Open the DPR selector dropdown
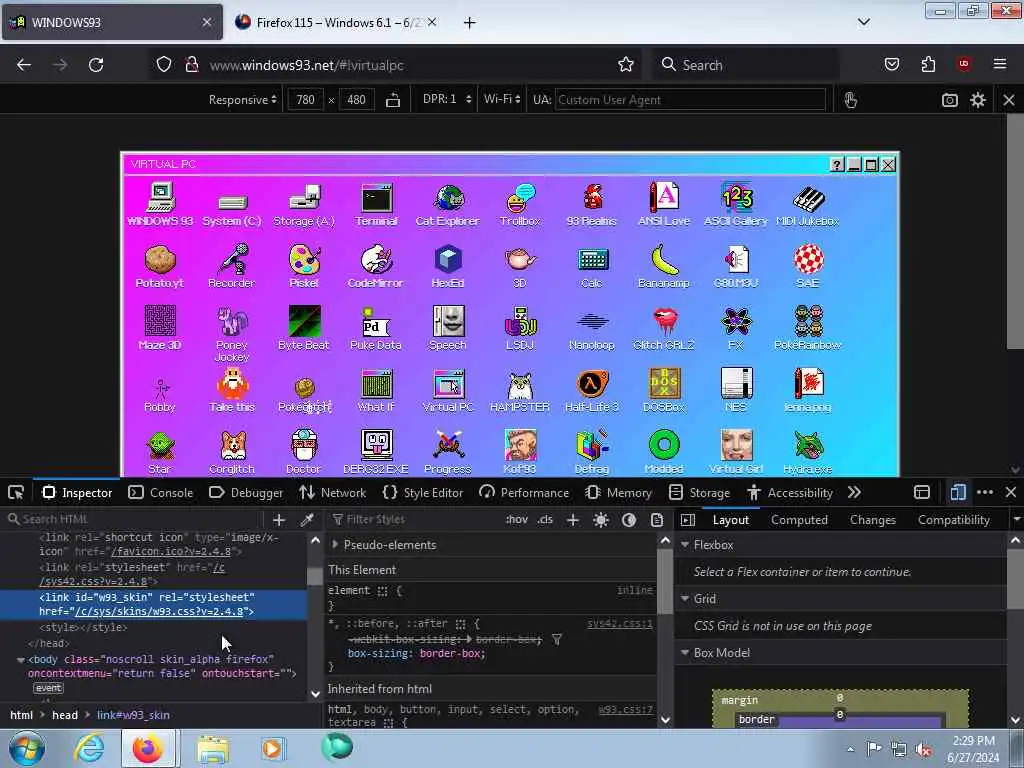Image resolution: width=1024 pixels, height=768 pixels. pyautogui.click(x=447, y=99)
